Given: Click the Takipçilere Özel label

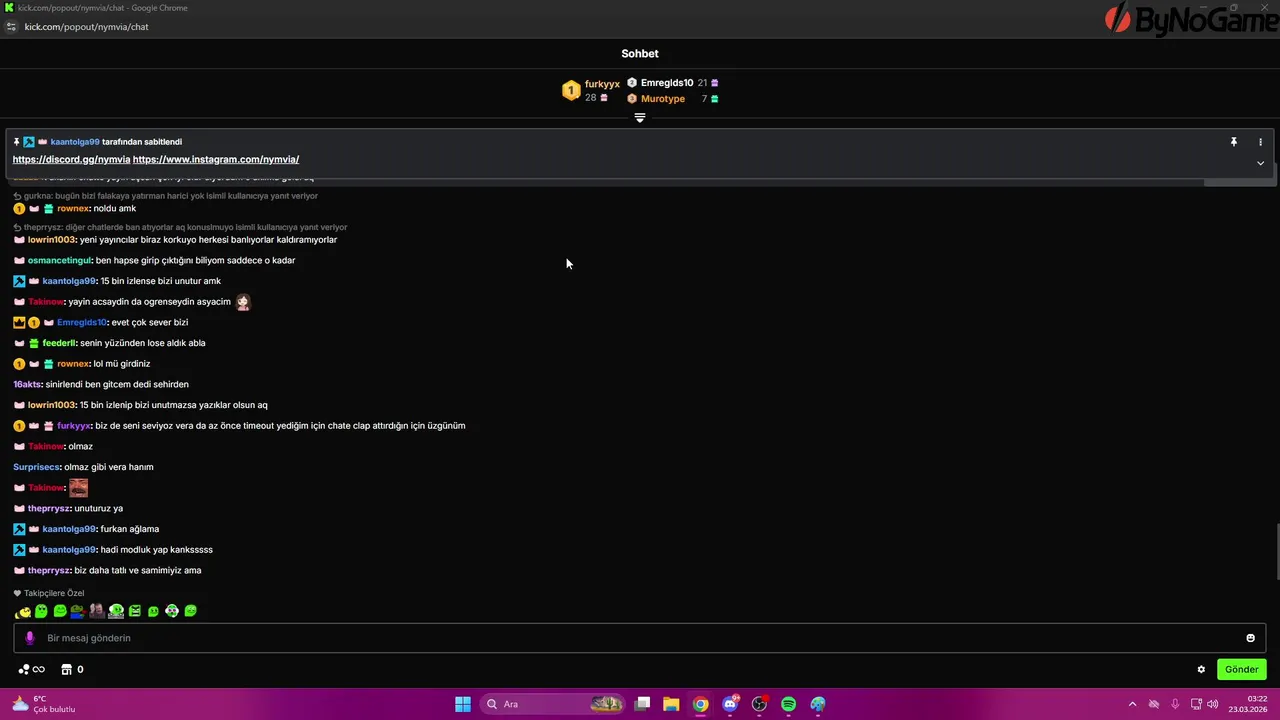Looking at the screenshot, I should click(x=54, y=593).
